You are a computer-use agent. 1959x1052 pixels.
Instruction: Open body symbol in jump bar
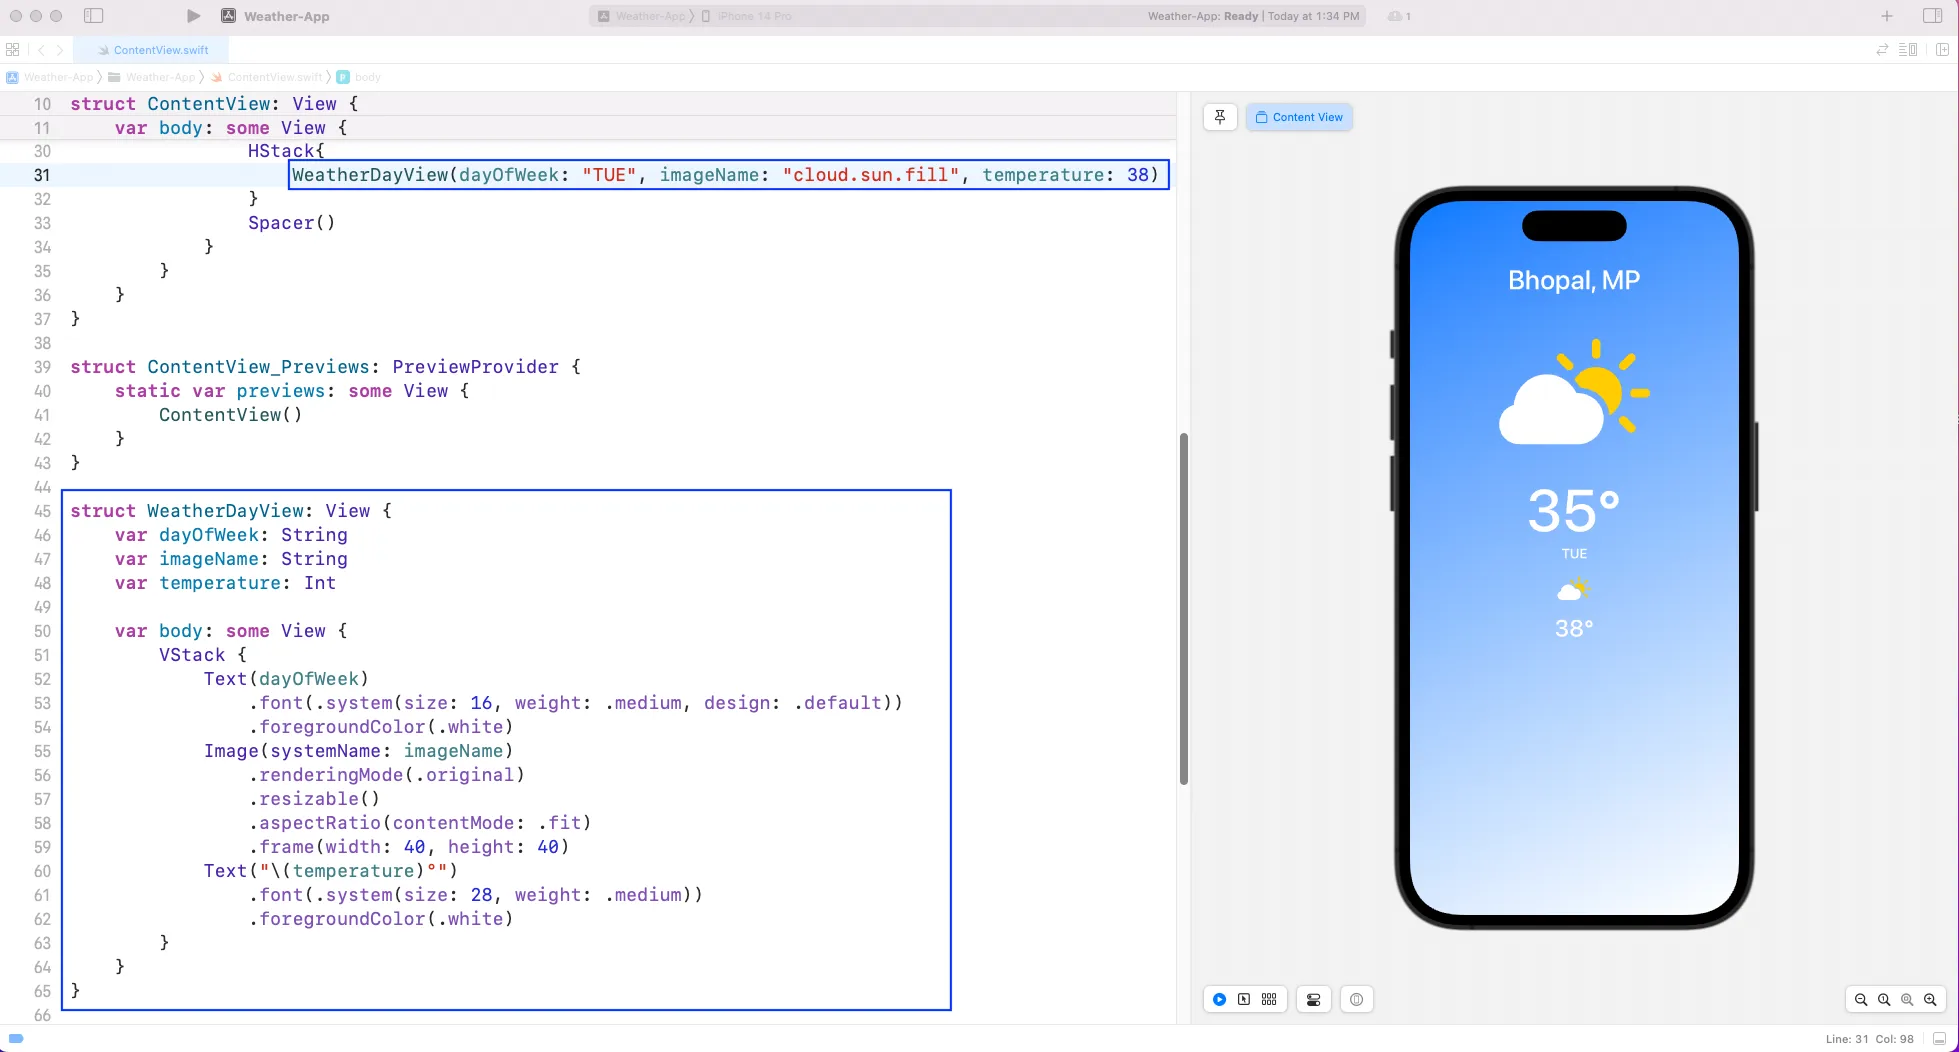click(x=359, y=77)
